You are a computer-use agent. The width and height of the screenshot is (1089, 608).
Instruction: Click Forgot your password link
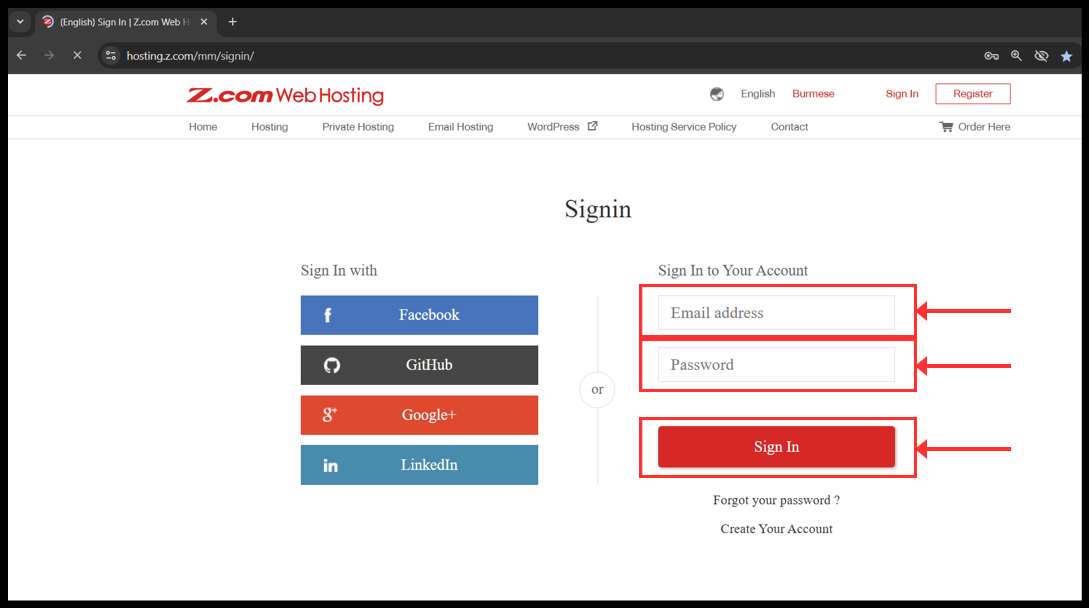776,500
